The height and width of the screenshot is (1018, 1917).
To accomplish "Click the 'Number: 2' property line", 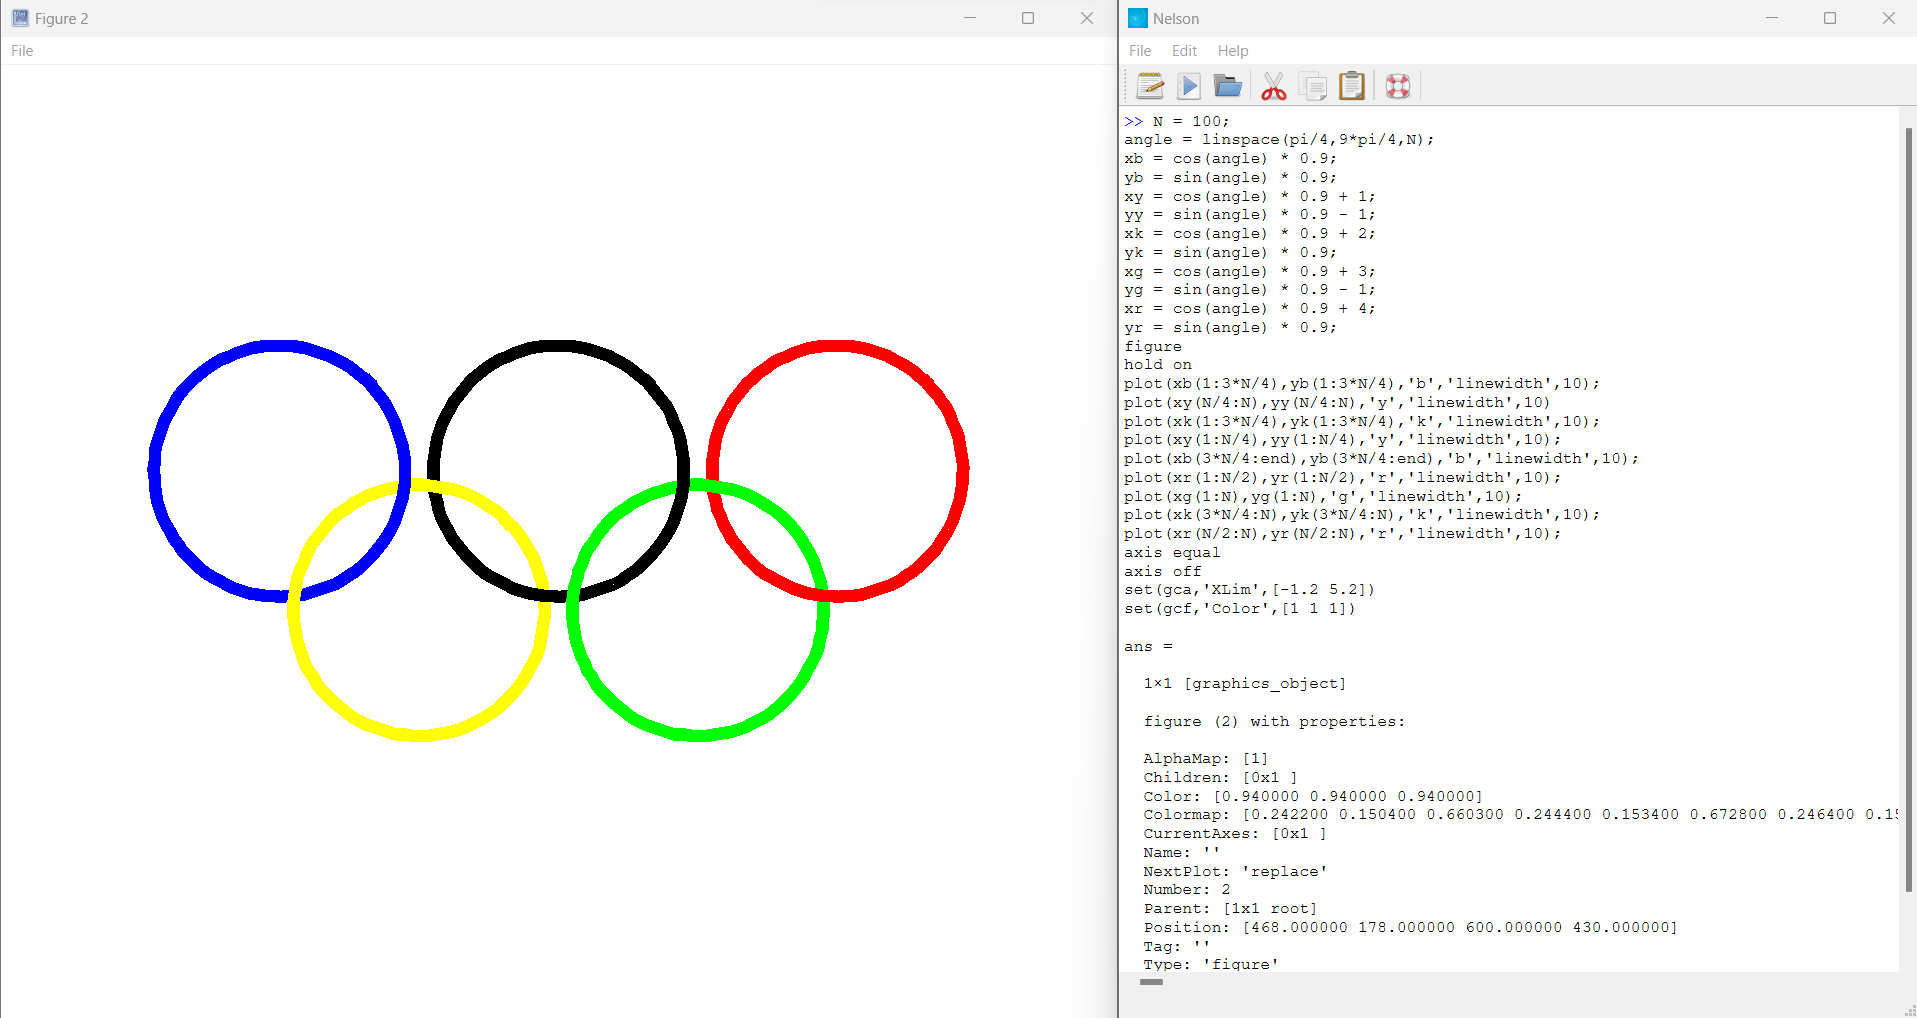I will [x=1187, y=890].
